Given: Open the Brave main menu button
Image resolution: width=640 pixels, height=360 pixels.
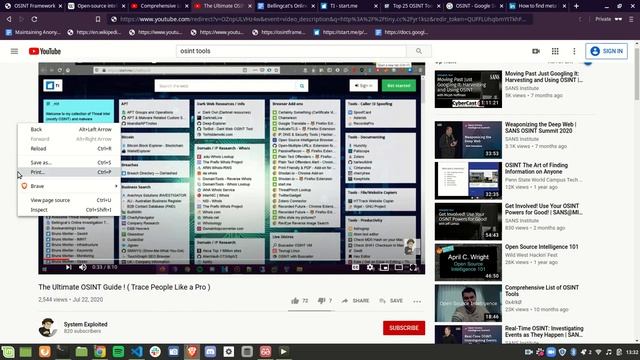Looking at the screenshot, I should click(631, 19).
